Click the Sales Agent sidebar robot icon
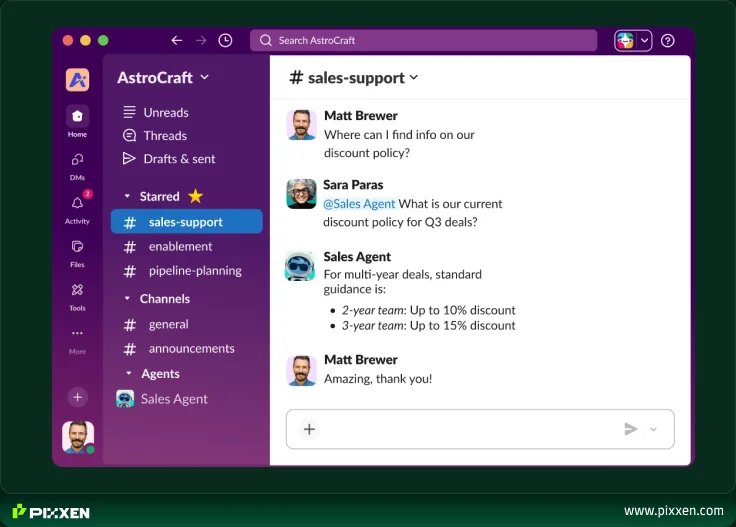This screenshot has height=527, width=736. [125, 399]
